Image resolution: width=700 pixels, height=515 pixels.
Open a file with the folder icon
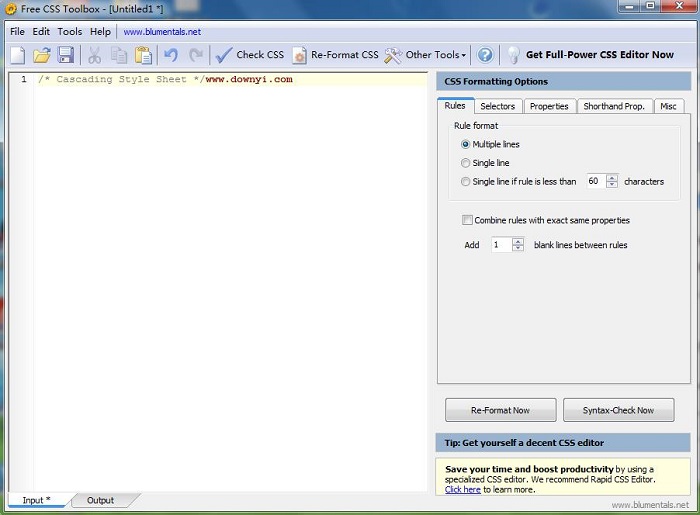click(x=41, y=55)
